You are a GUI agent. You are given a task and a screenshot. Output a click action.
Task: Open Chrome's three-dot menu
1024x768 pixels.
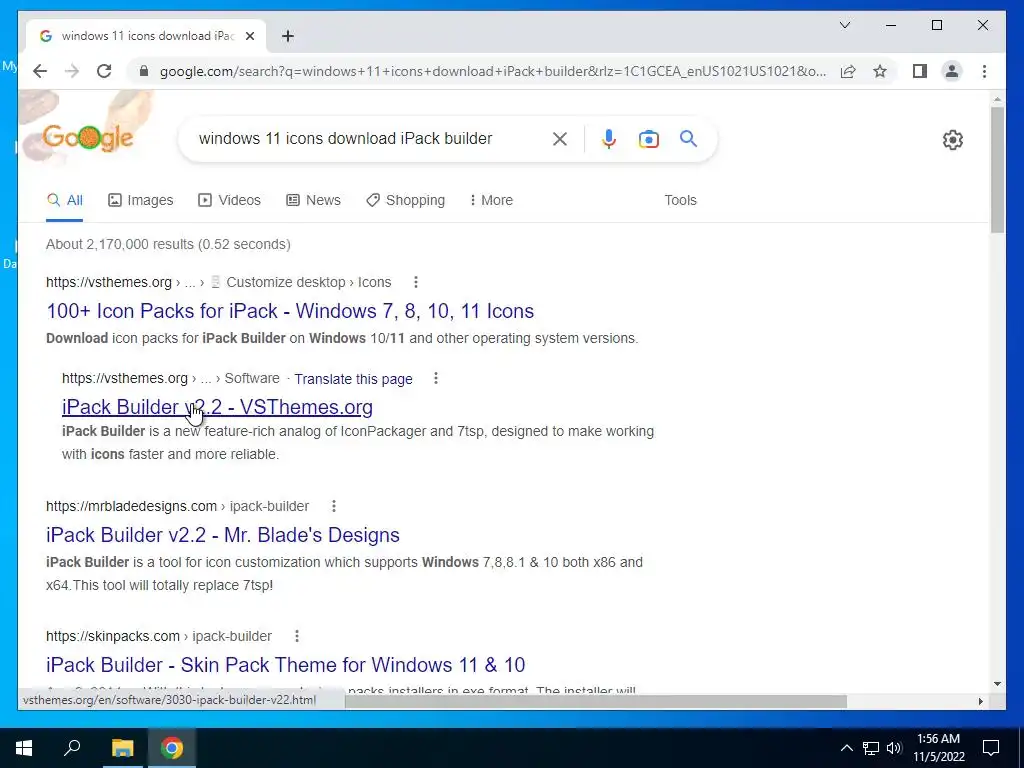pyautogui.click(x=984, y=71)
